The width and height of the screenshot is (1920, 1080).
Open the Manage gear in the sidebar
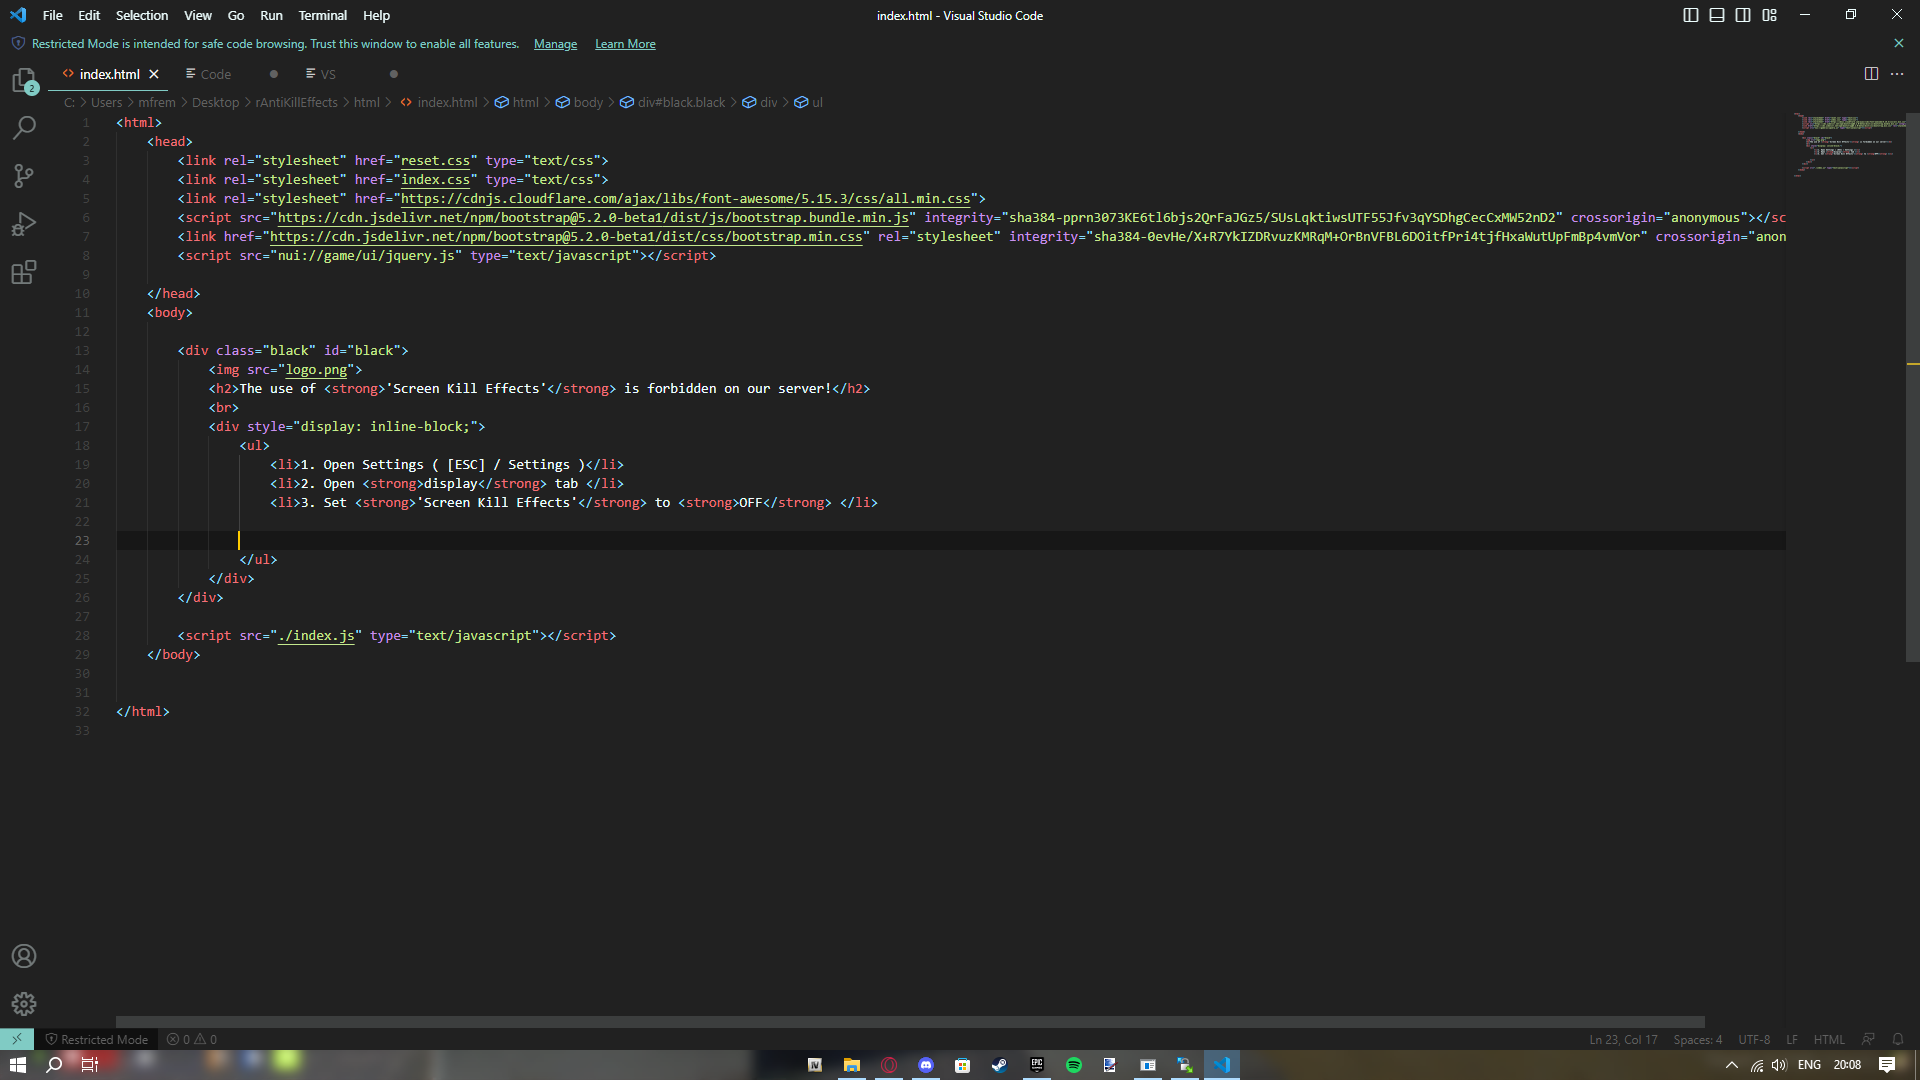point(24,1004)
